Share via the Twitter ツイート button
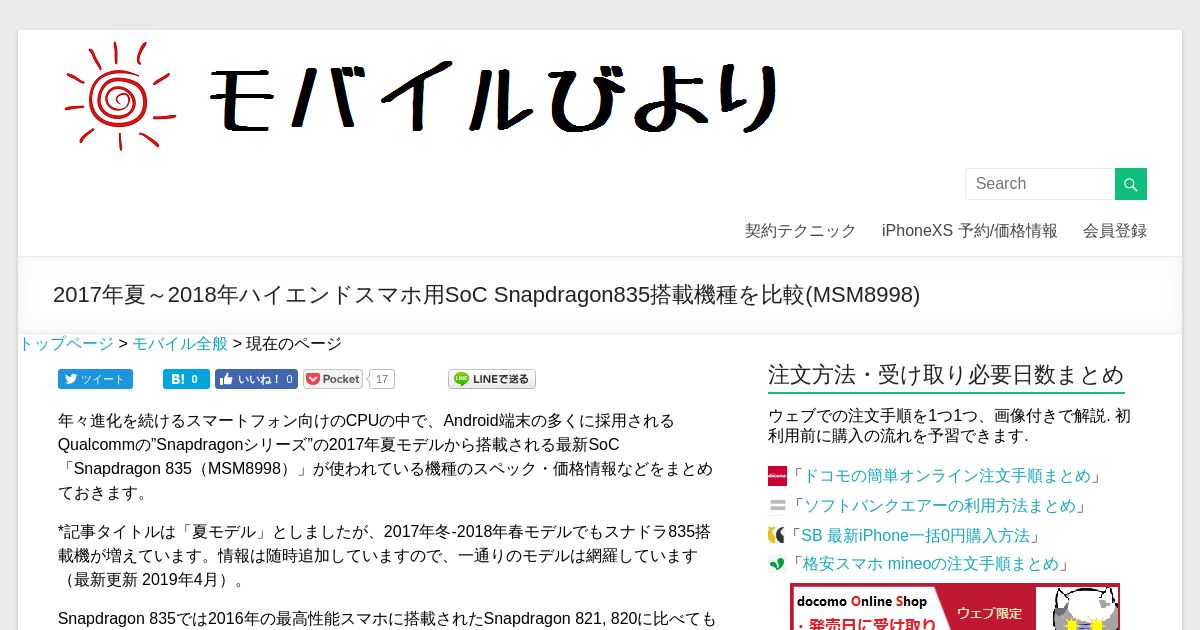The image size is (1200, 630). [x=95, y=379]
